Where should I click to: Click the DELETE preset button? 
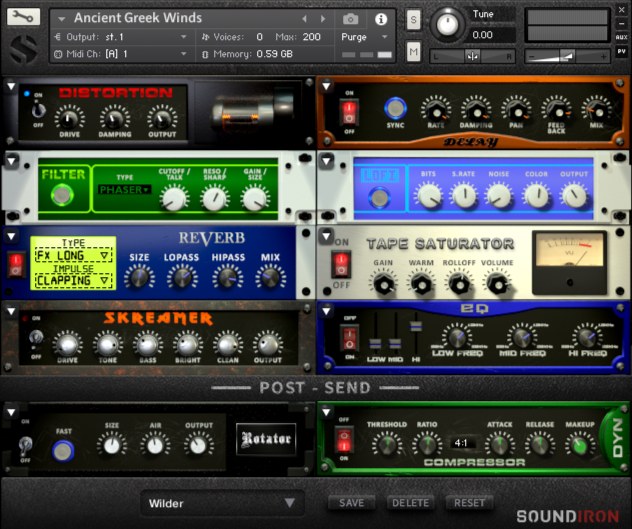pyautogui.click(x=410, y=502)
